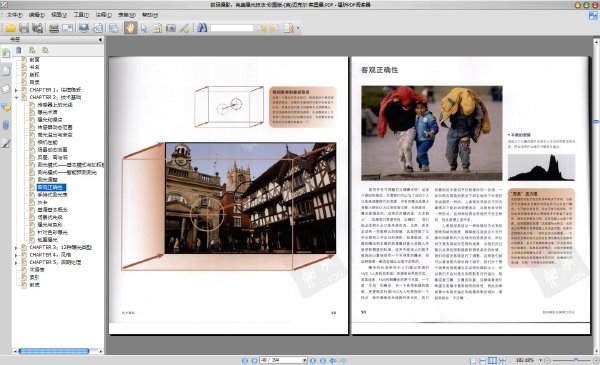Open the Tools menu
The image size is (600, 365).
81,15
